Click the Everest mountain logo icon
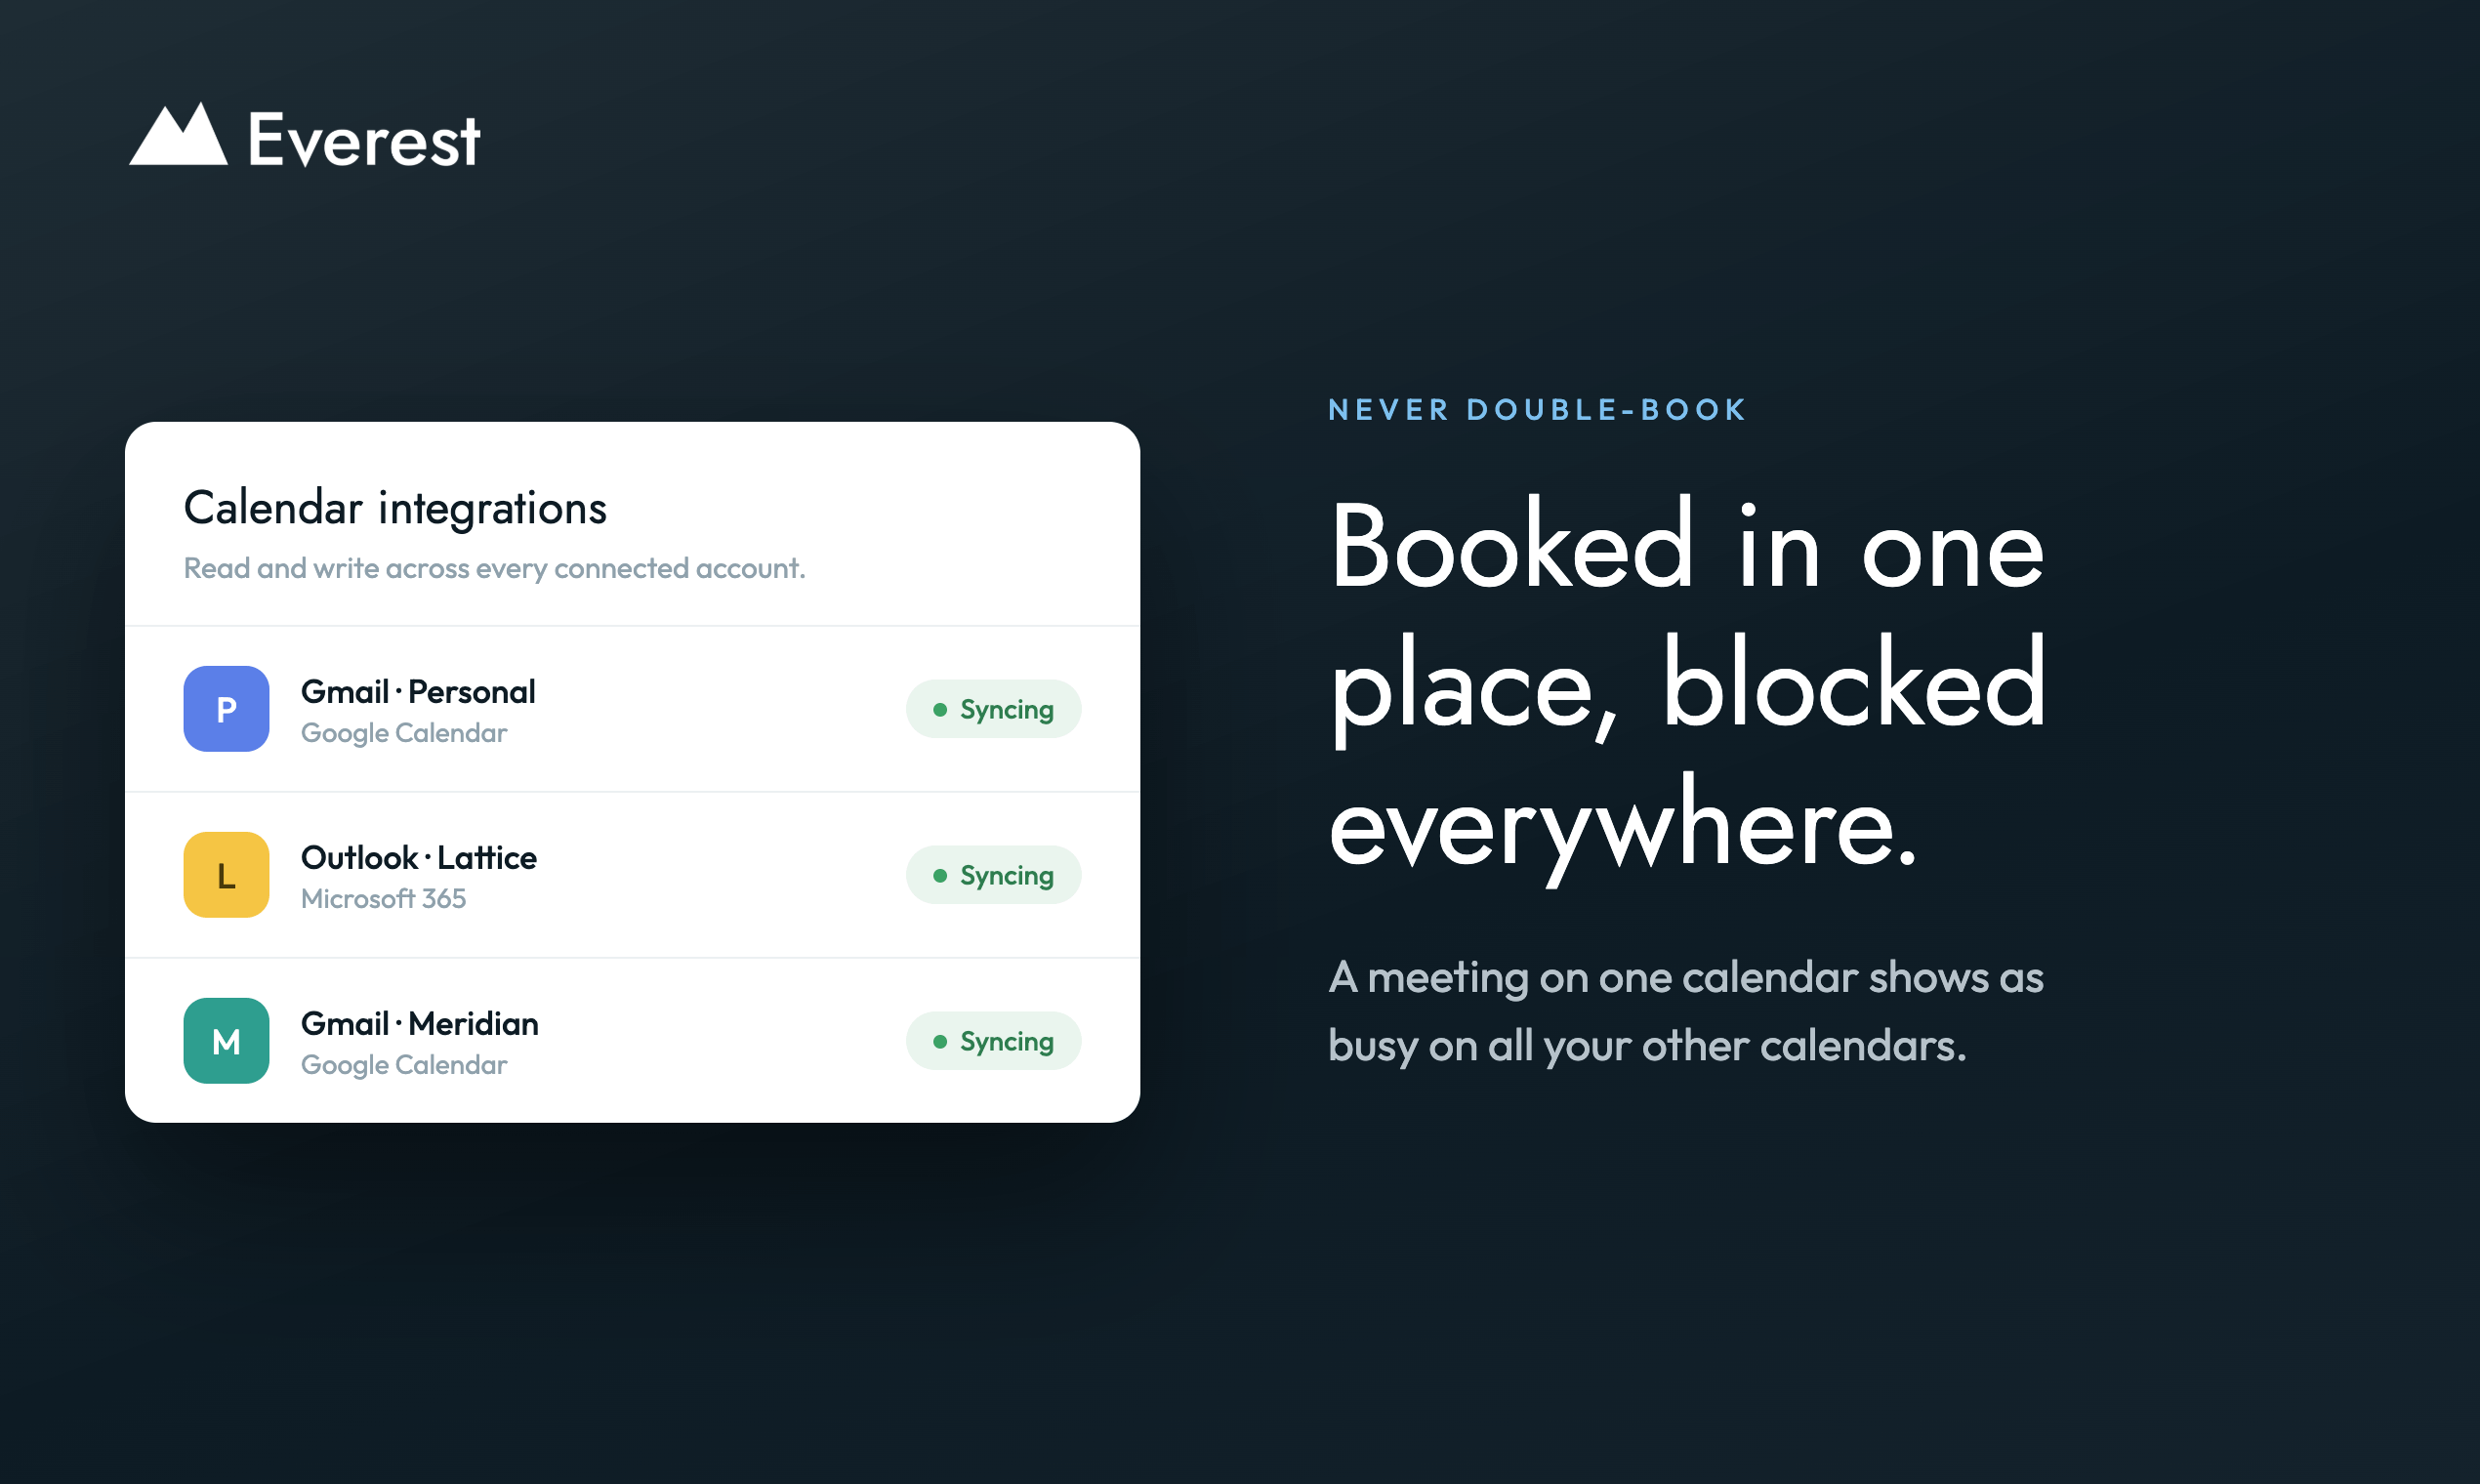Image resolution: width=2480 pixels, height=1484 pixels. coord(178,134)
